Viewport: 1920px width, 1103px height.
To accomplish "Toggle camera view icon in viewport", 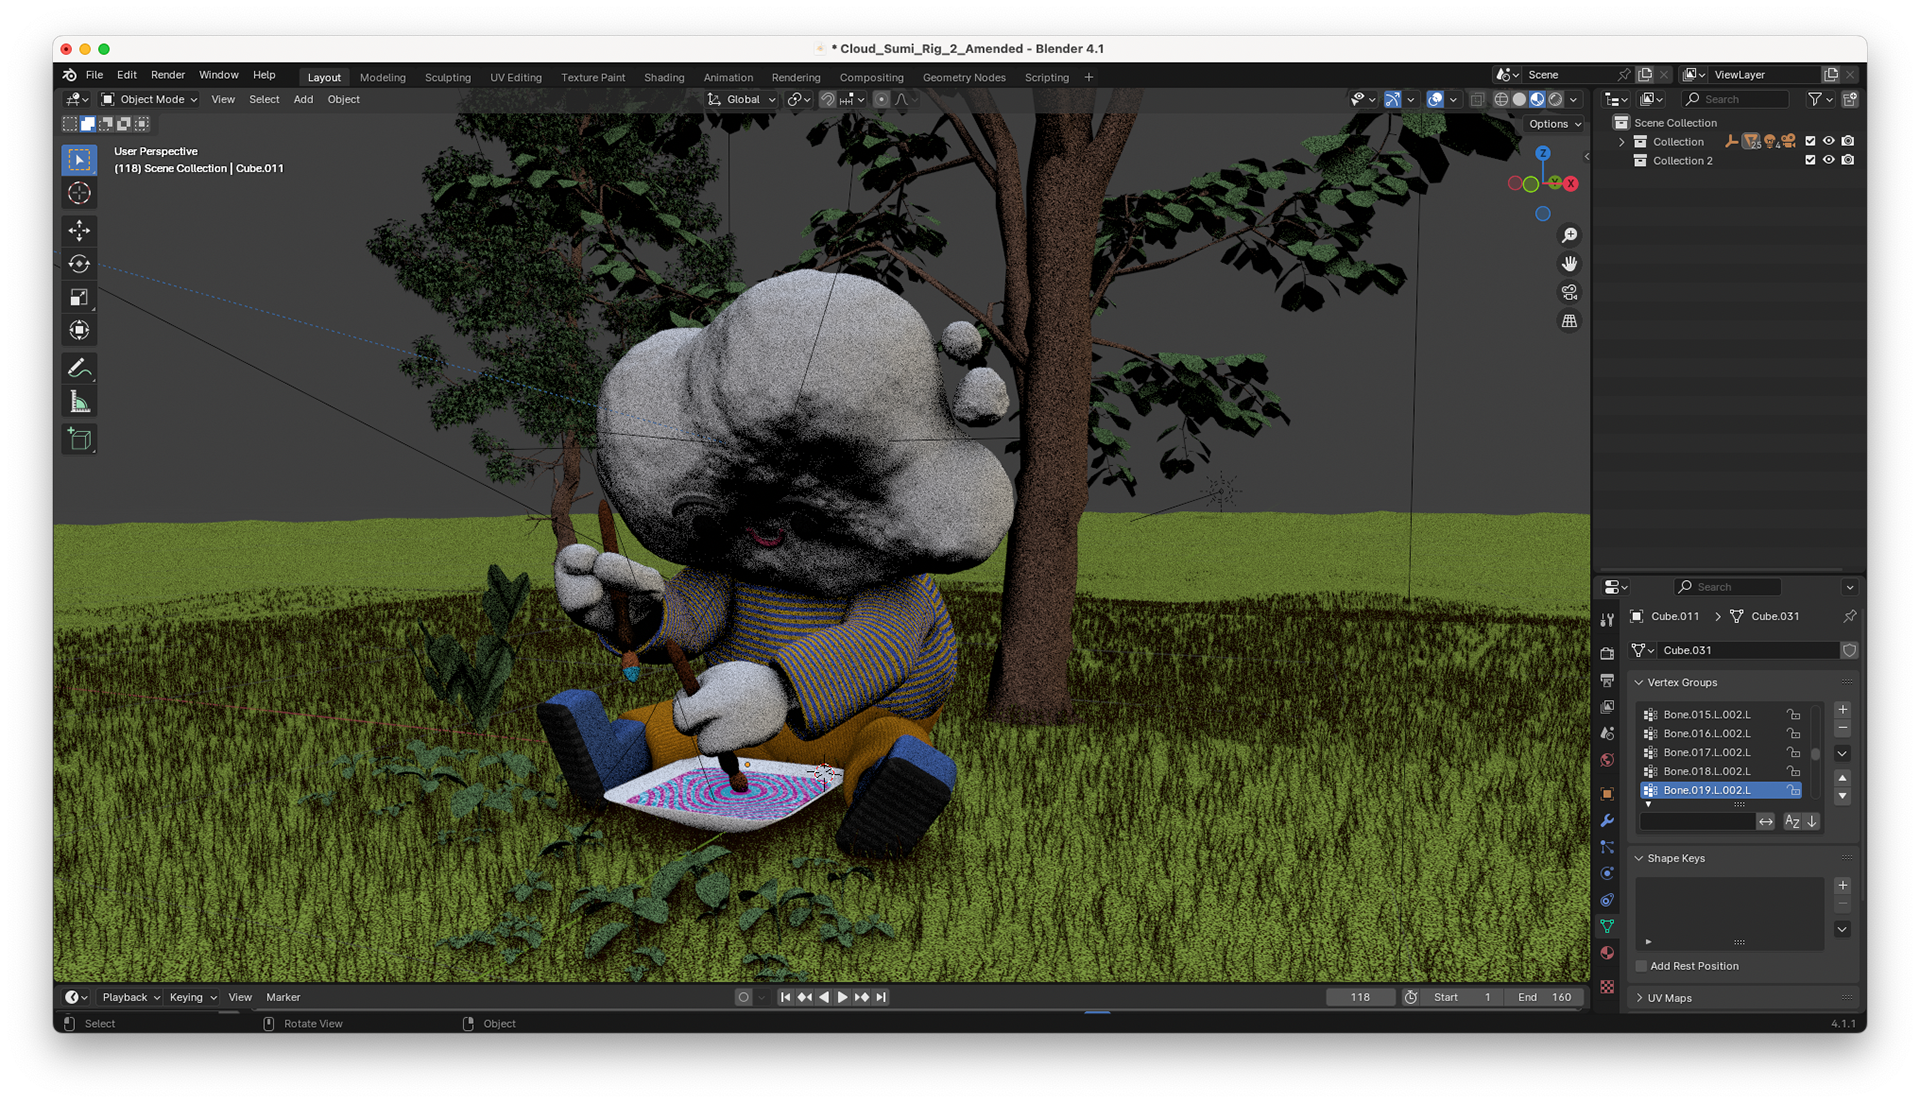I will pos(1569,293).
